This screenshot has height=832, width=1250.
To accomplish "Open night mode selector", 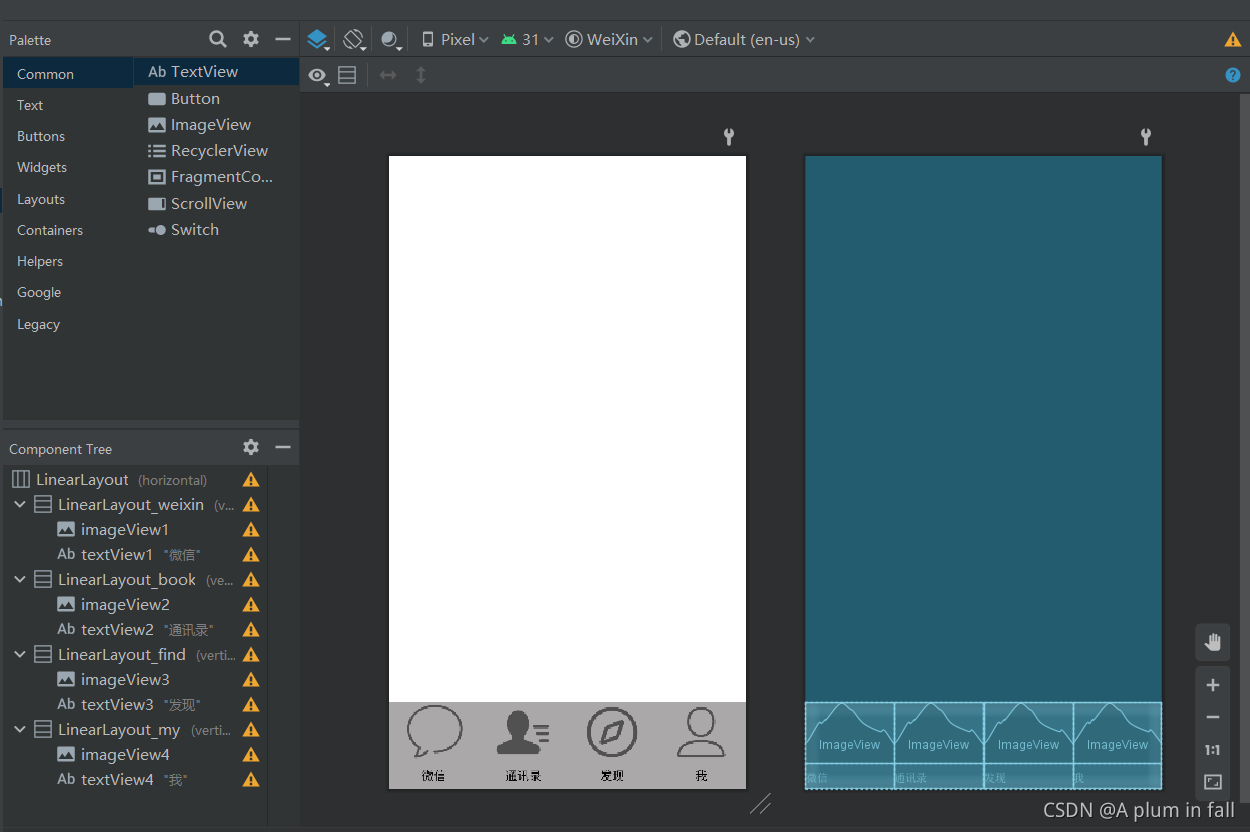I will 391,40.
